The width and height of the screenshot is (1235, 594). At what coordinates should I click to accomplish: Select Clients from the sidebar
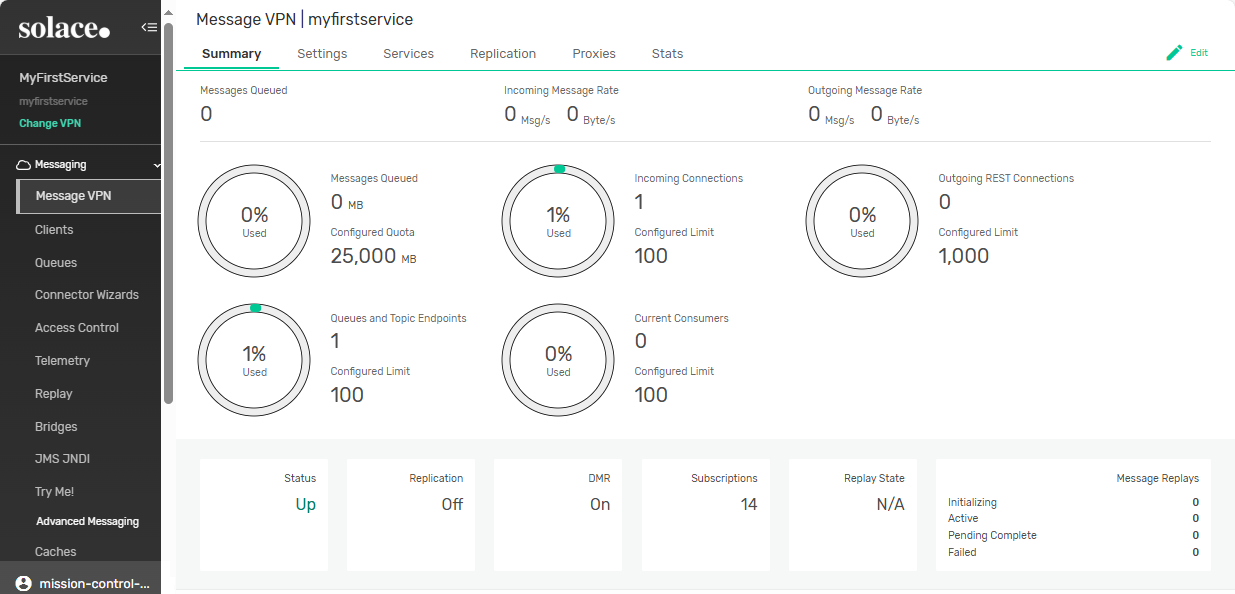[54, 230]
